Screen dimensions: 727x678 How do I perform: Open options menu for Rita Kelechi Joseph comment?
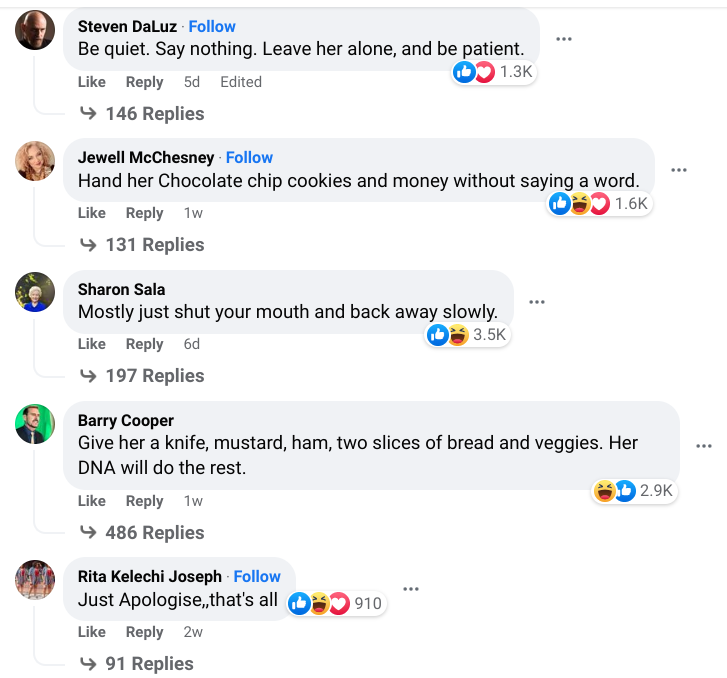pos(410,588)
